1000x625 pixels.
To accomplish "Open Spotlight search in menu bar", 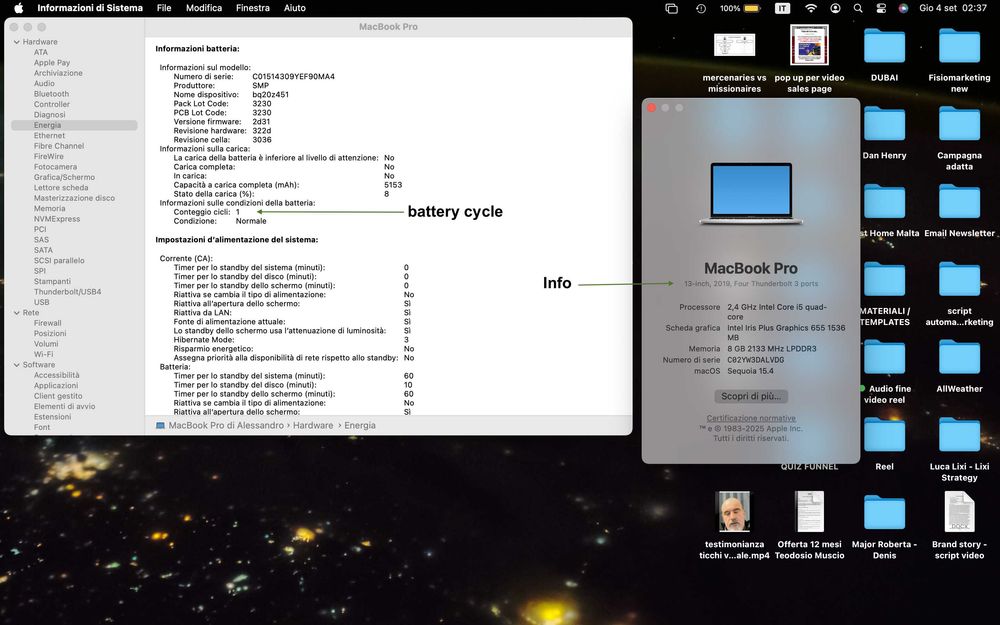I will coord(858,8).
